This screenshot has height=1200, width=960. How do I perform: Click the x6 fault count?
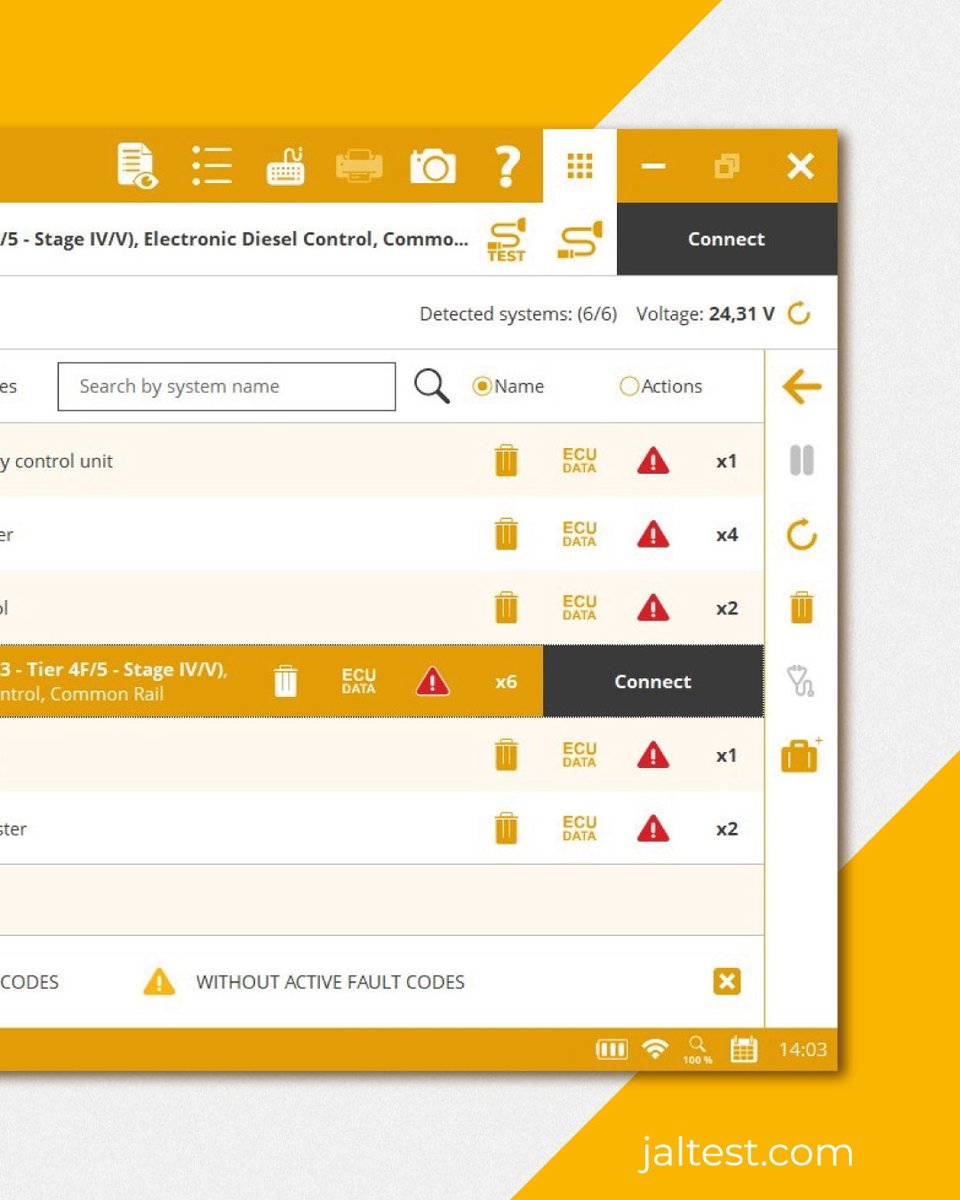506,682
